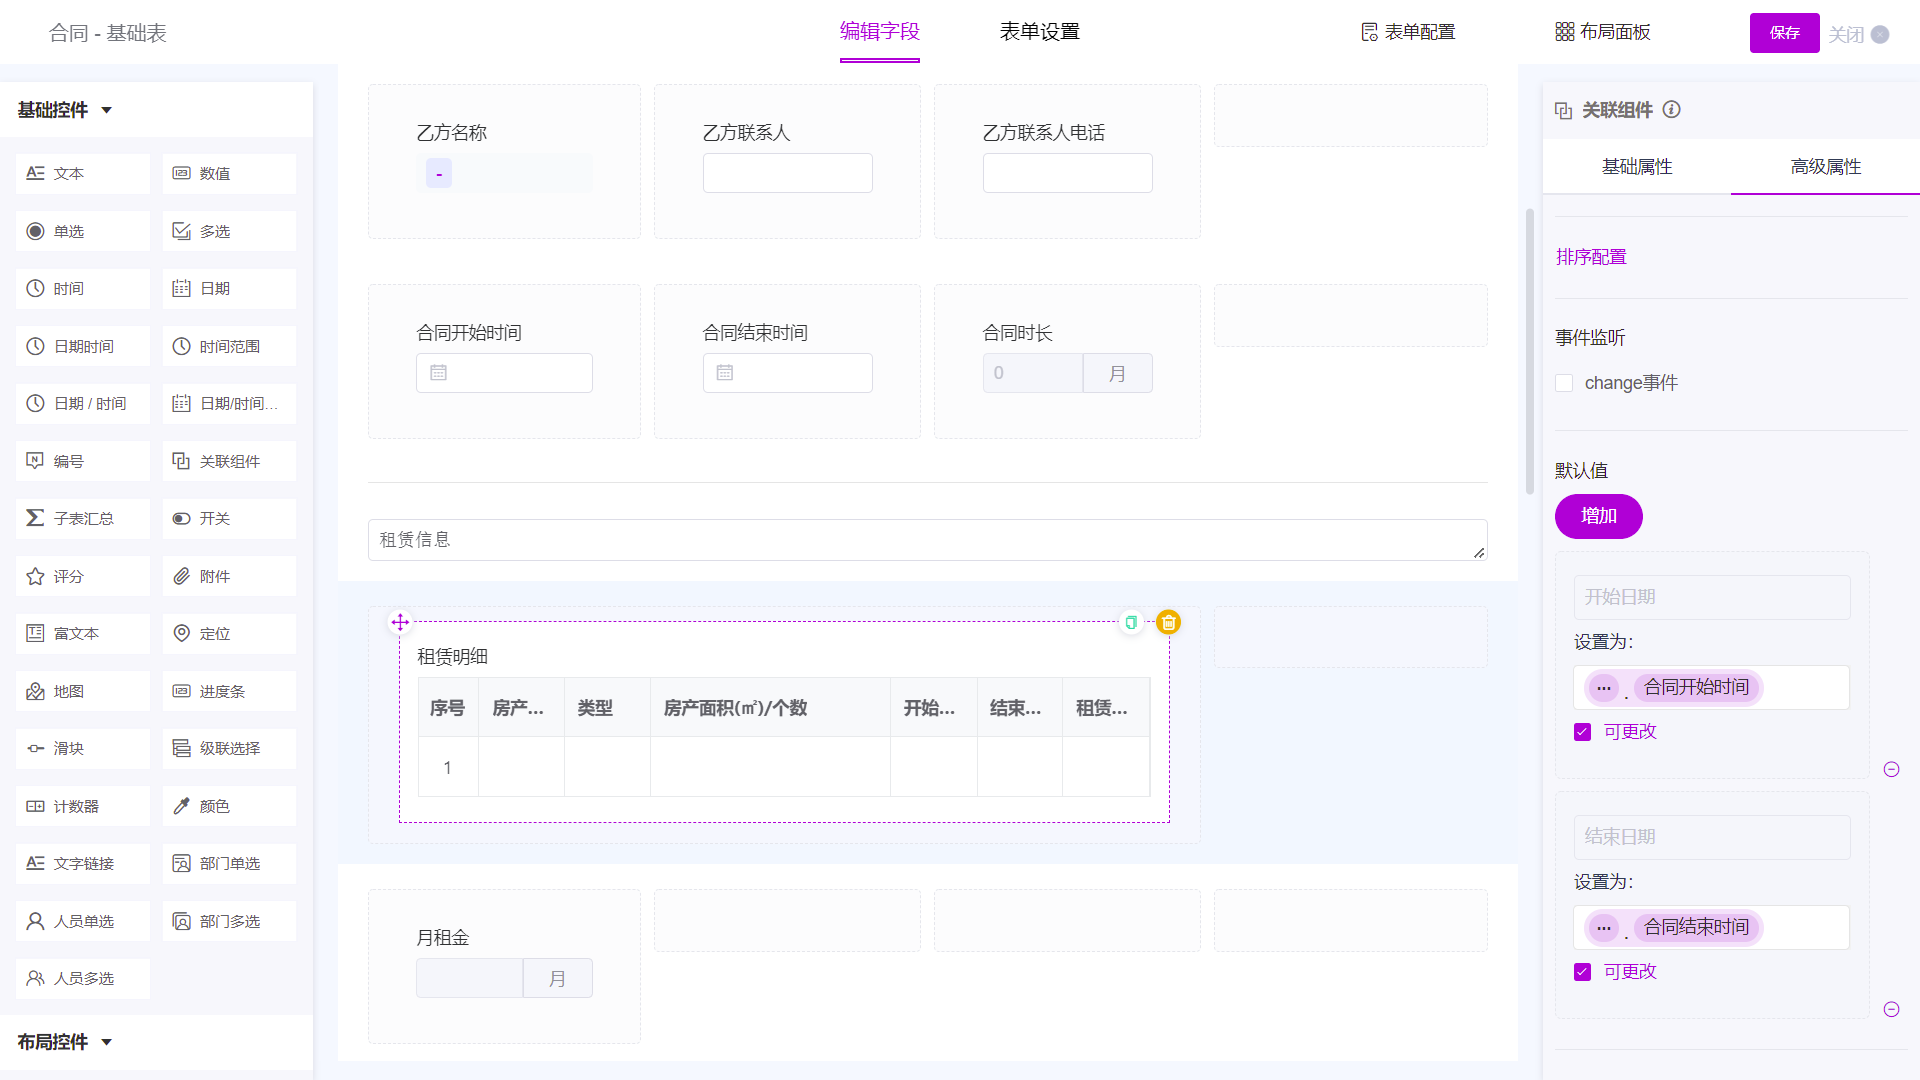This screenshot has height=1080, width=1920.
Task: Click the copy icon on 租赁明细
Action: (x=1131, y=622)
